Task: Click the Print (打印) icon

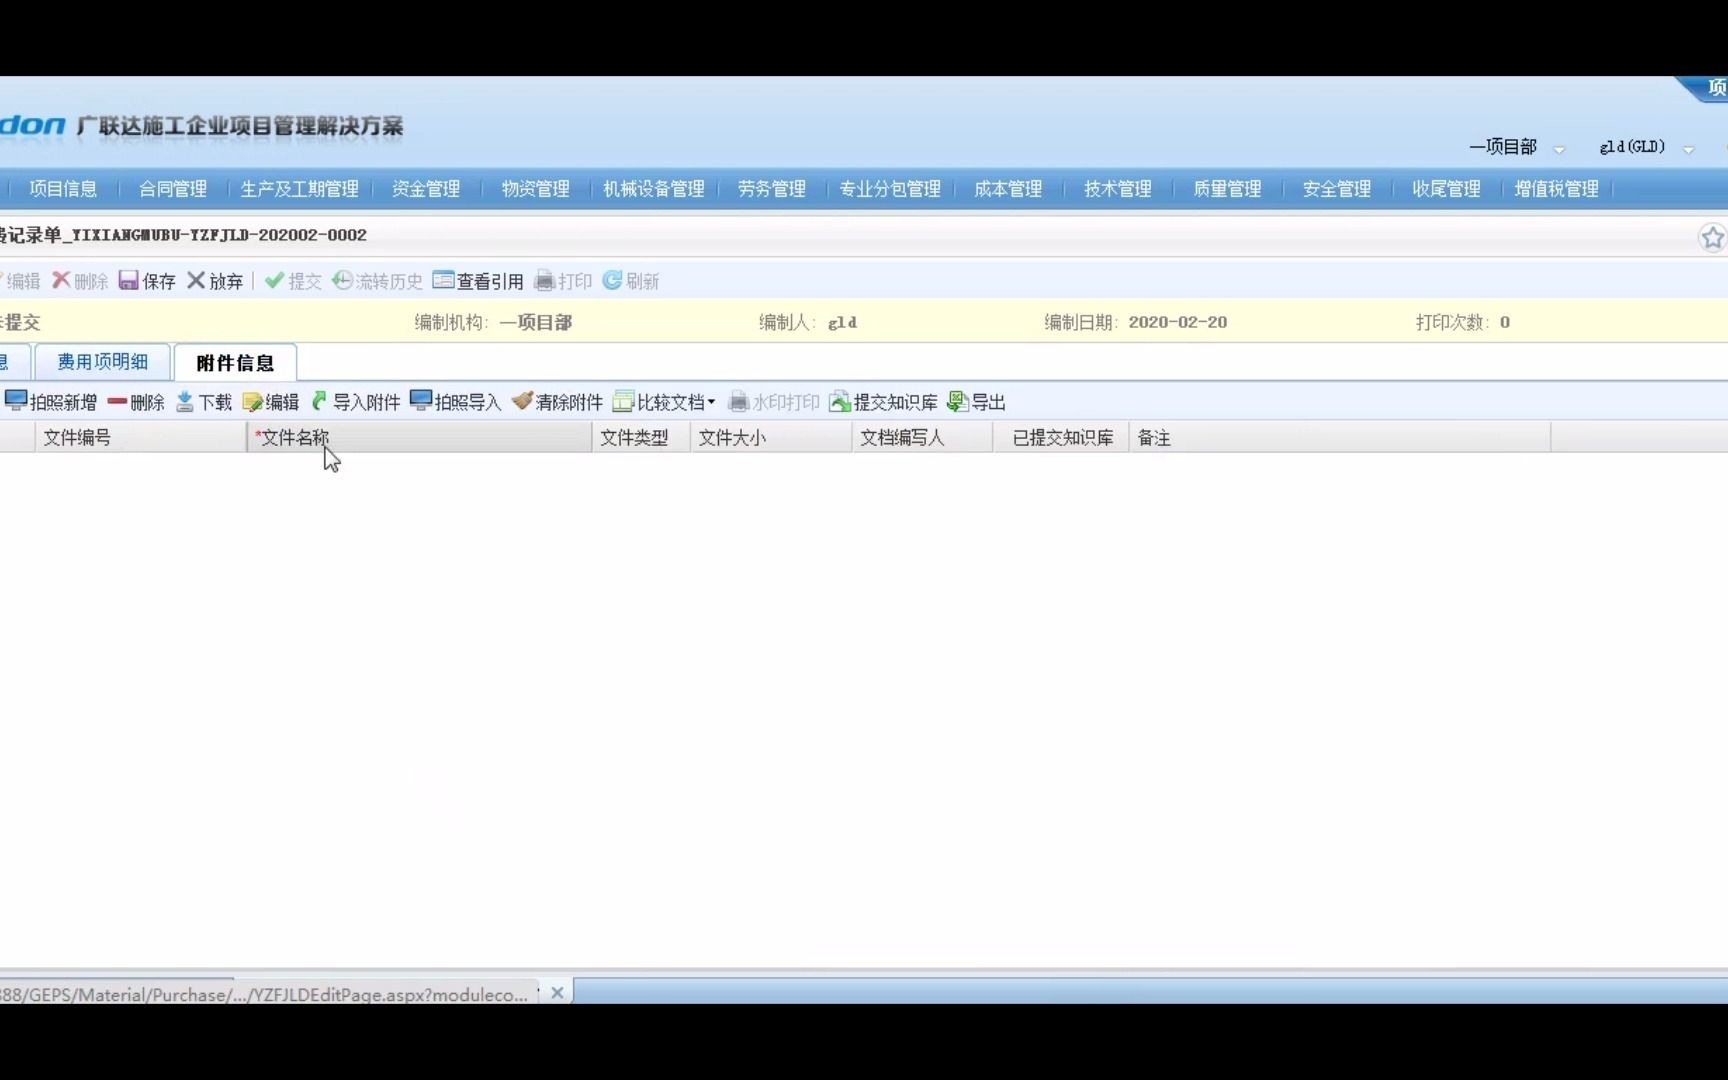Action: click(544, 281)
